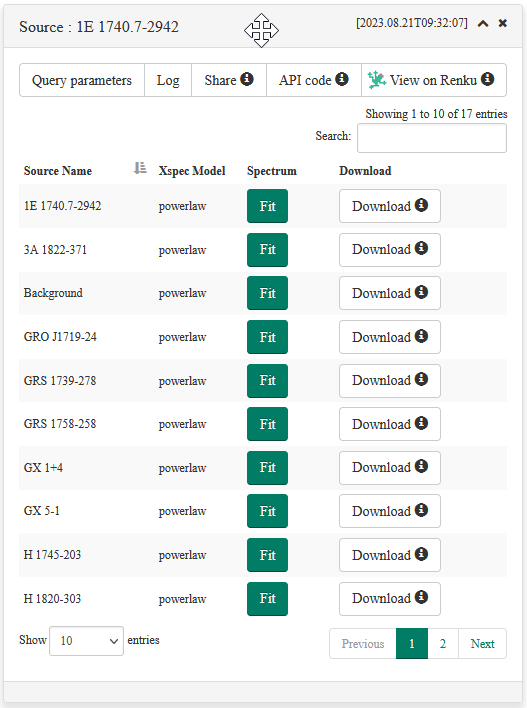Fit spectrum for 1E 1740.7-2942
527x708 pixels.
point(267,206)
